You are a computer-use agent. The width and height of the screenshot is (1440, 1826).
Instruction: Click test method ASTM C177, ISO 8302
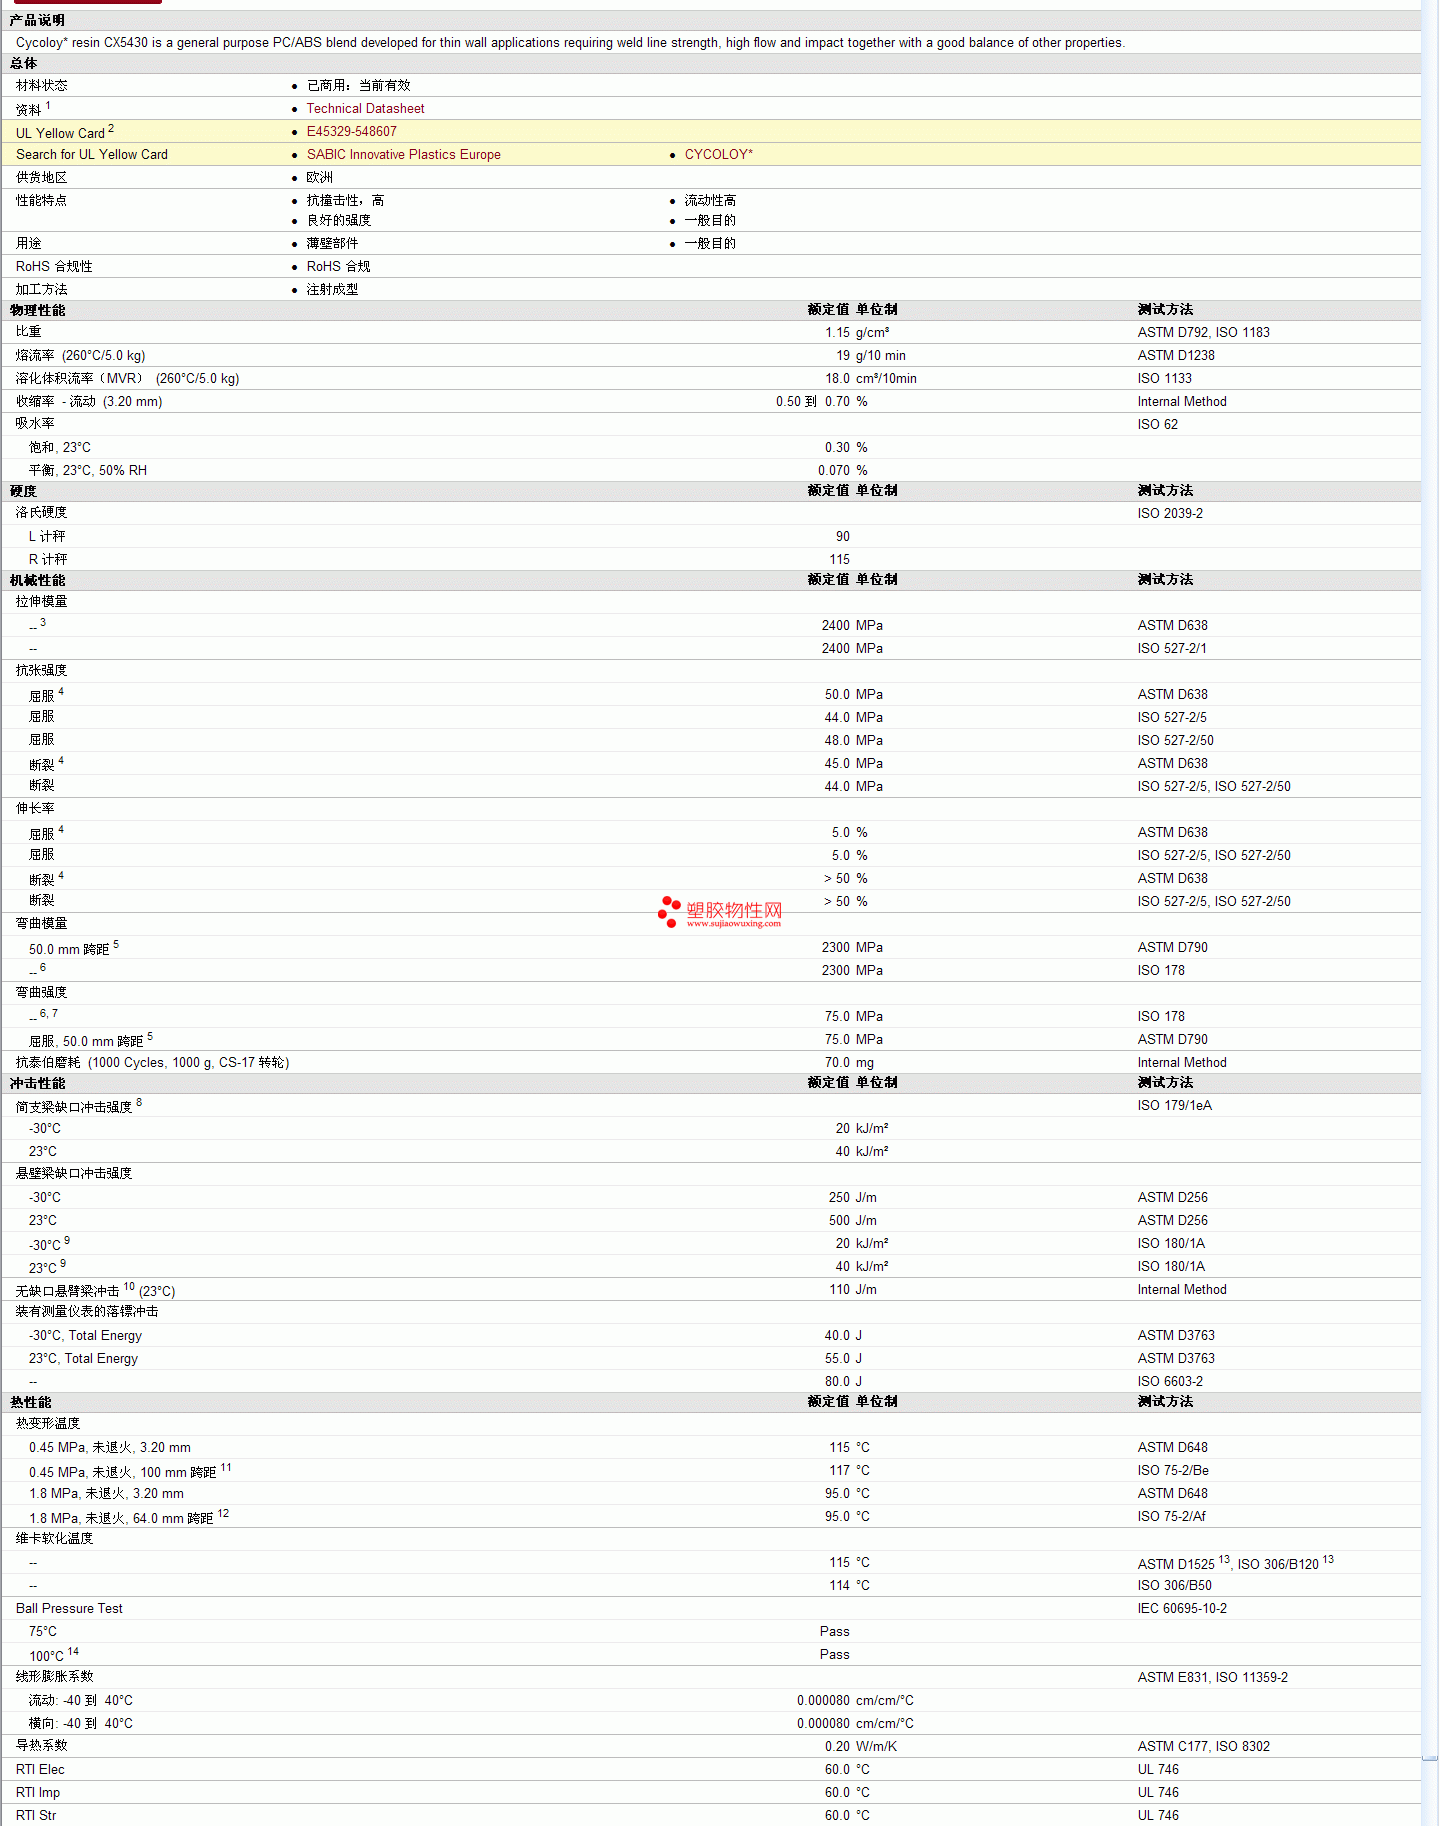click(1203, 1746)
